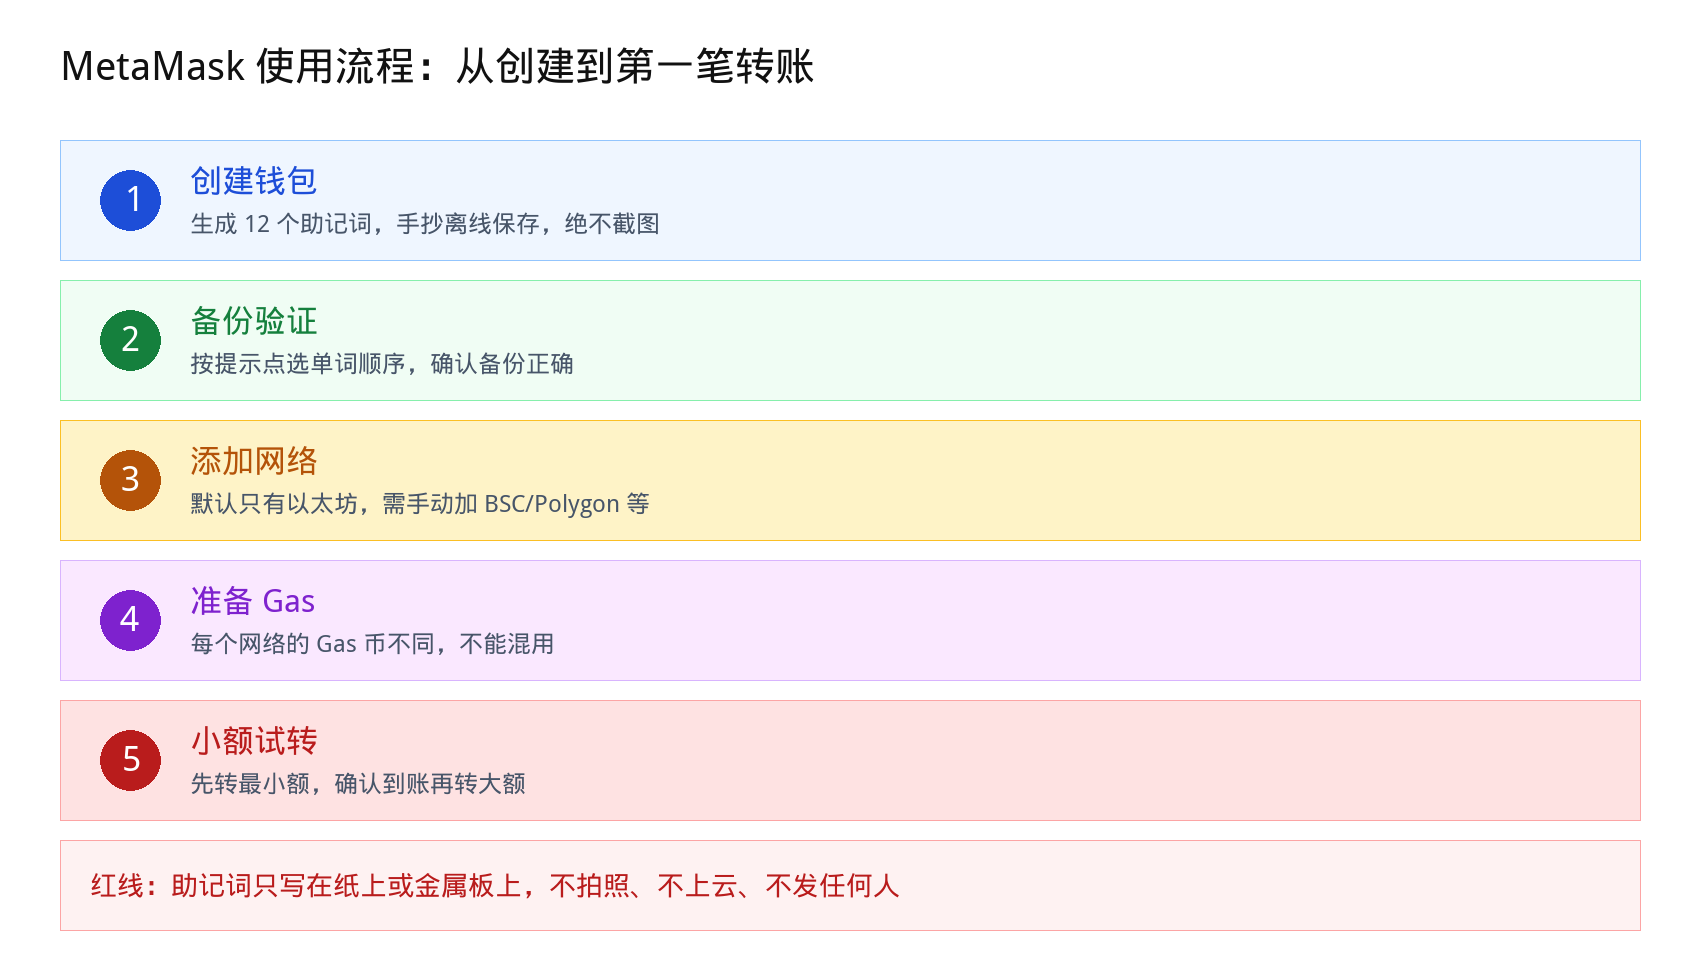Click the red number 5 circle
Image resolution: width=1696 pixels, height=960 pixels.
[x=130, y=760]
